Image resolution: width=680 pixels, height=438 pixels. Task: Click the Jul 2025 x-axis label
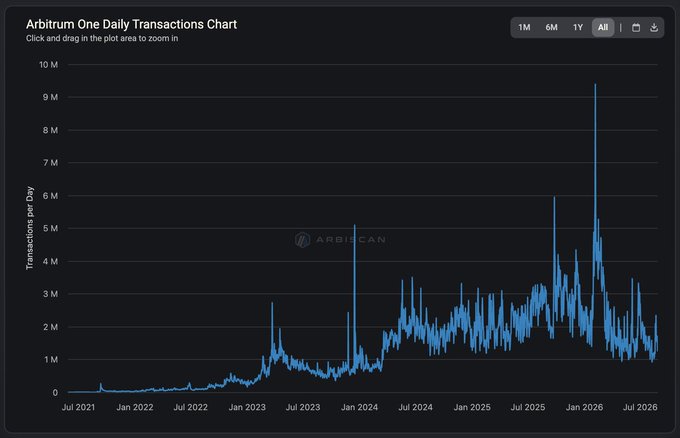click(528, 407)
